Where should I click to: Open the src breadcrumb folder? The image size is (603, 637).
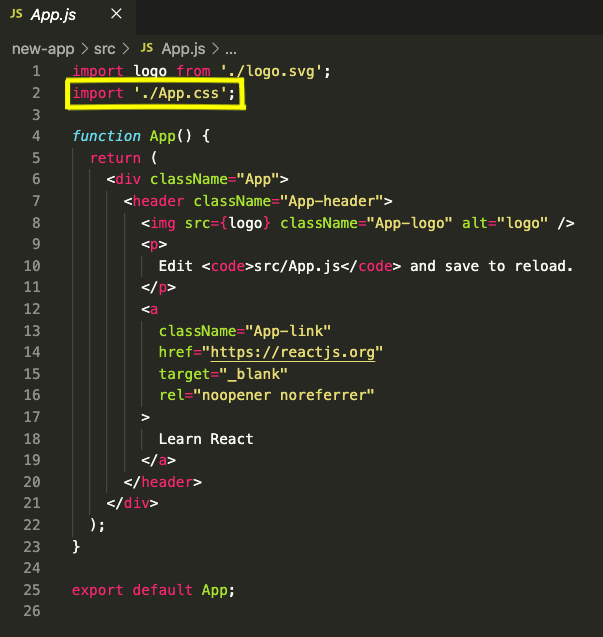[104, 49]
